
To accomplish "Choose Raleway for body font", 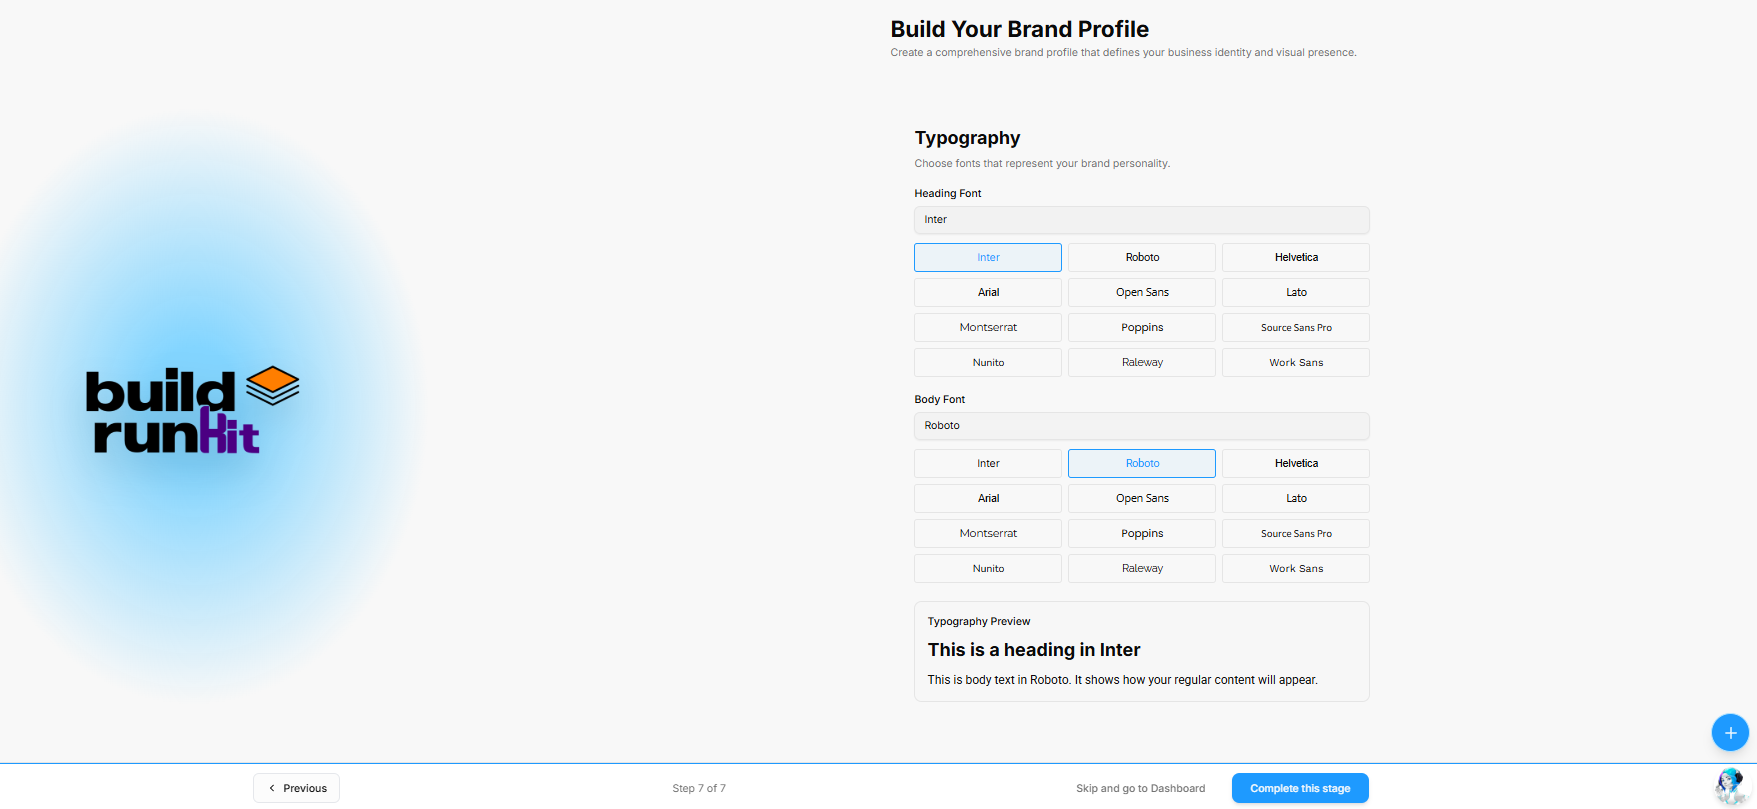I will click(1142, 568).
